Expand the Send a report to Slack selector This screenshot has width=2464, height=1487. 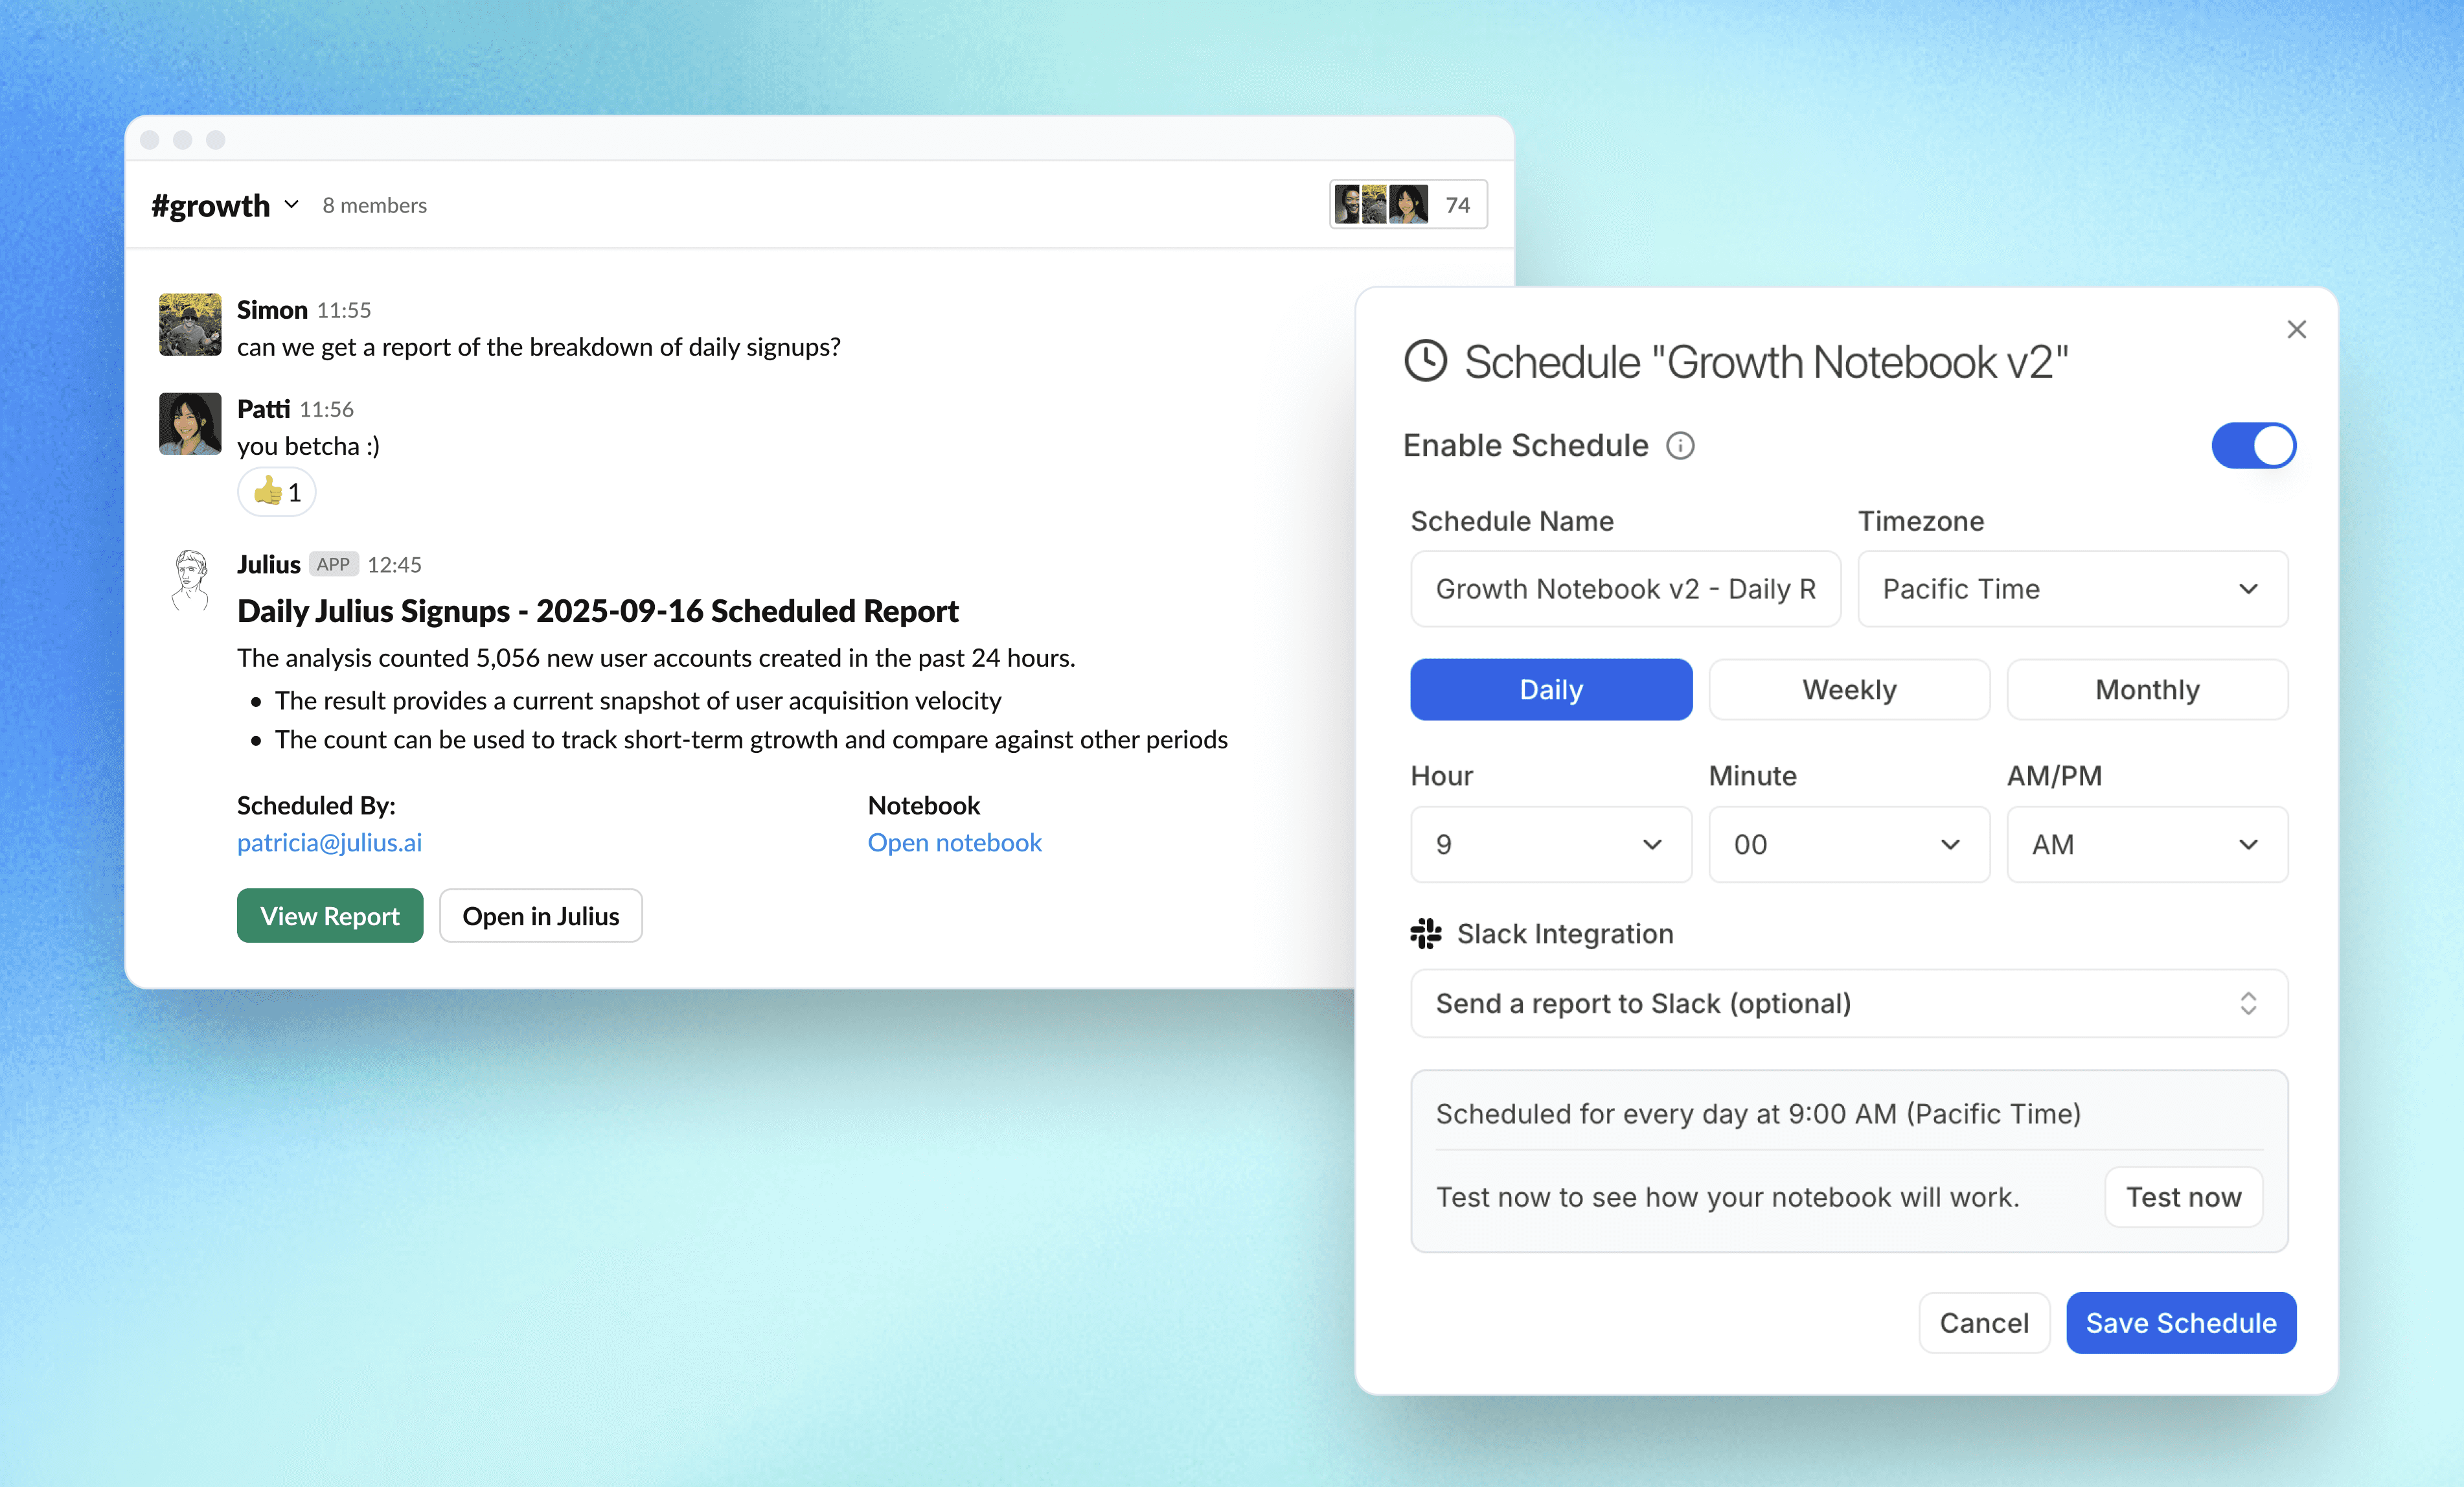[x=1849, y=1004]
